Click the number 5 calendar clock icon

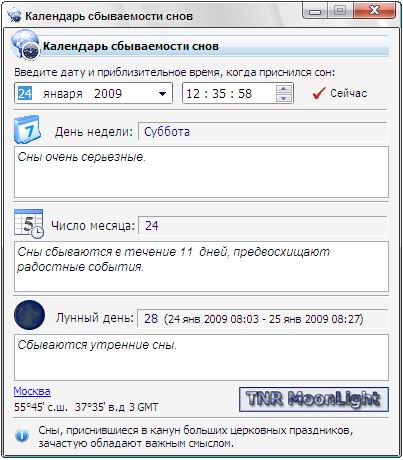29,224
